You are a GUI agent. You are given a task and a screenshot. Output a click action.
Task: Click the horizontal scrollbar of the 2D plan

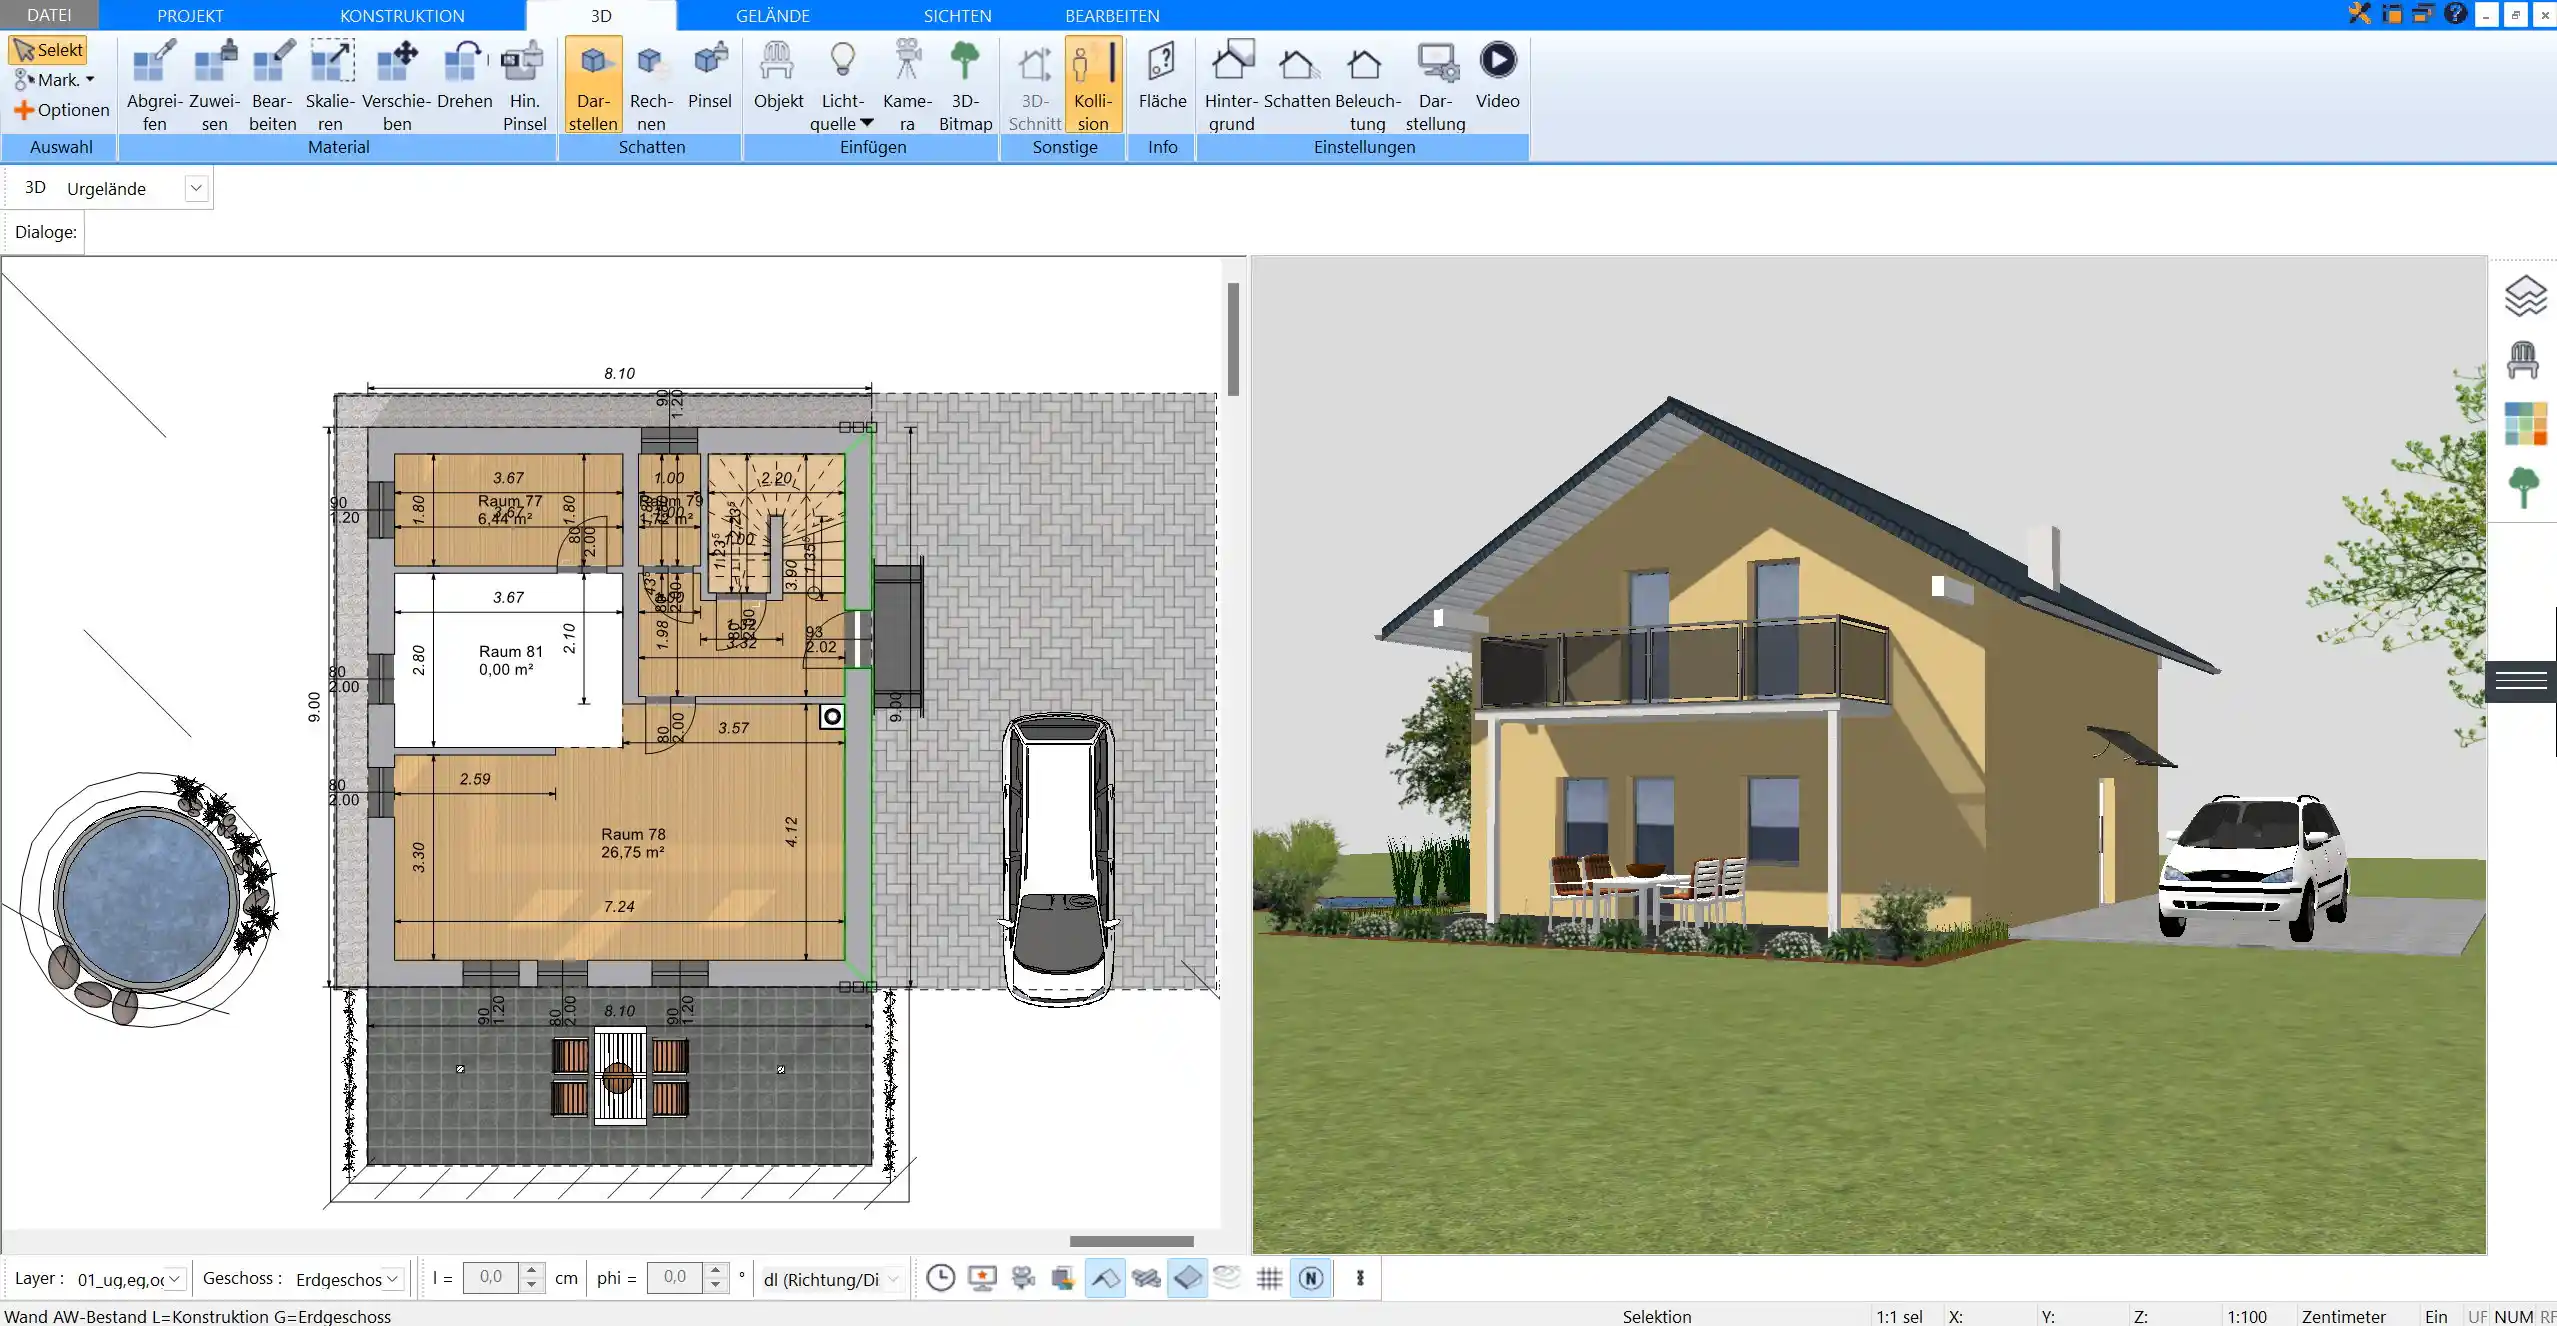[1131, 1241]
